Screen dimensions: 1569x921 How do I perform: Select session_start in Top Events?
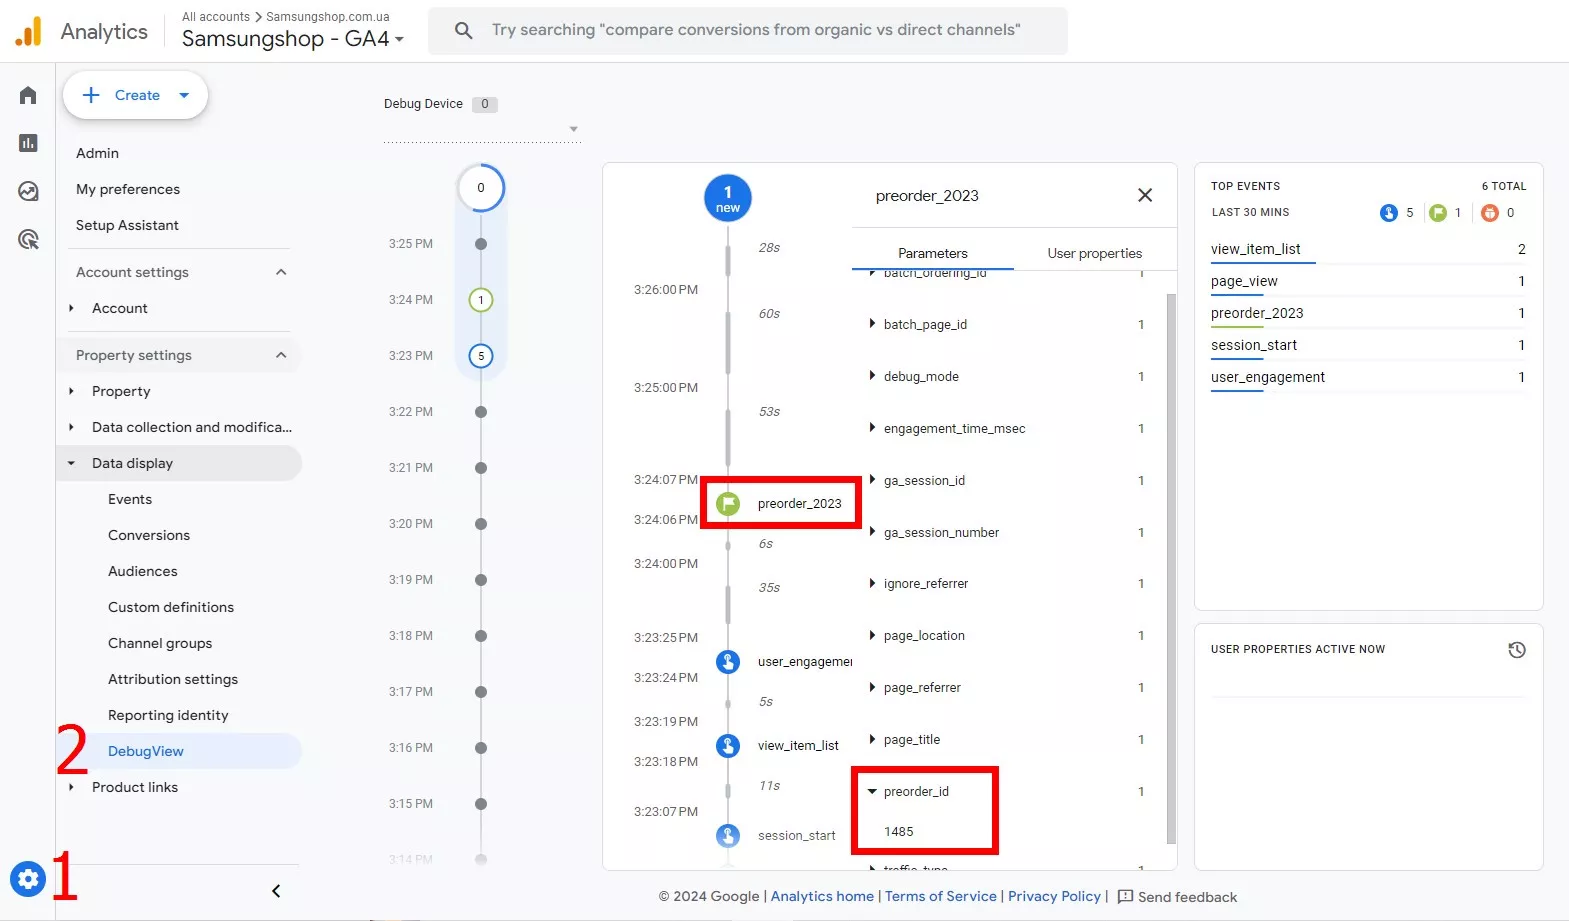1254,345
